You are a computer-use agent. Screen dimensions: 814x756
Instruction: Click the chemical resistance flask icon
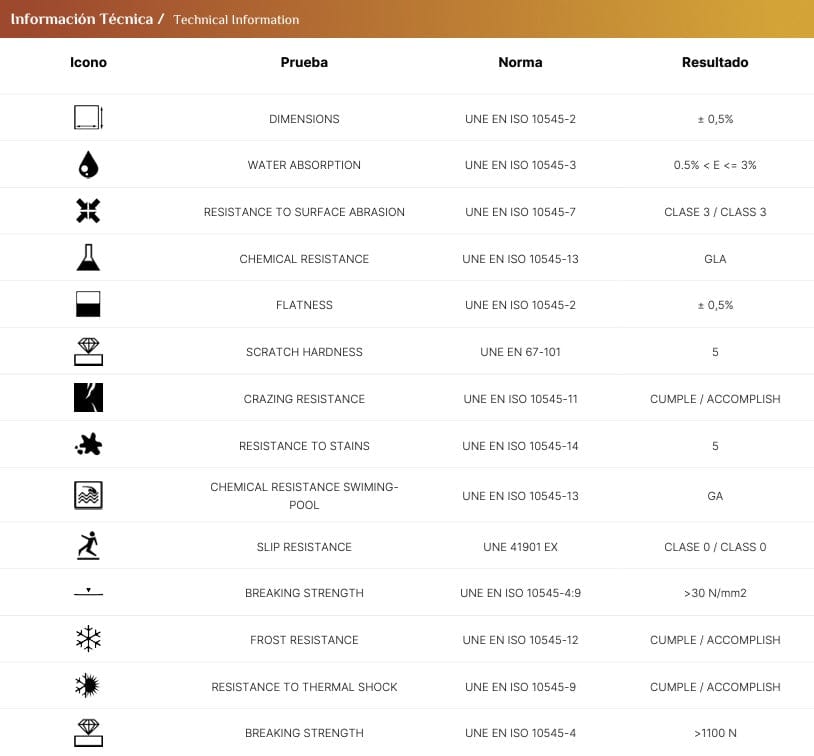88,258
